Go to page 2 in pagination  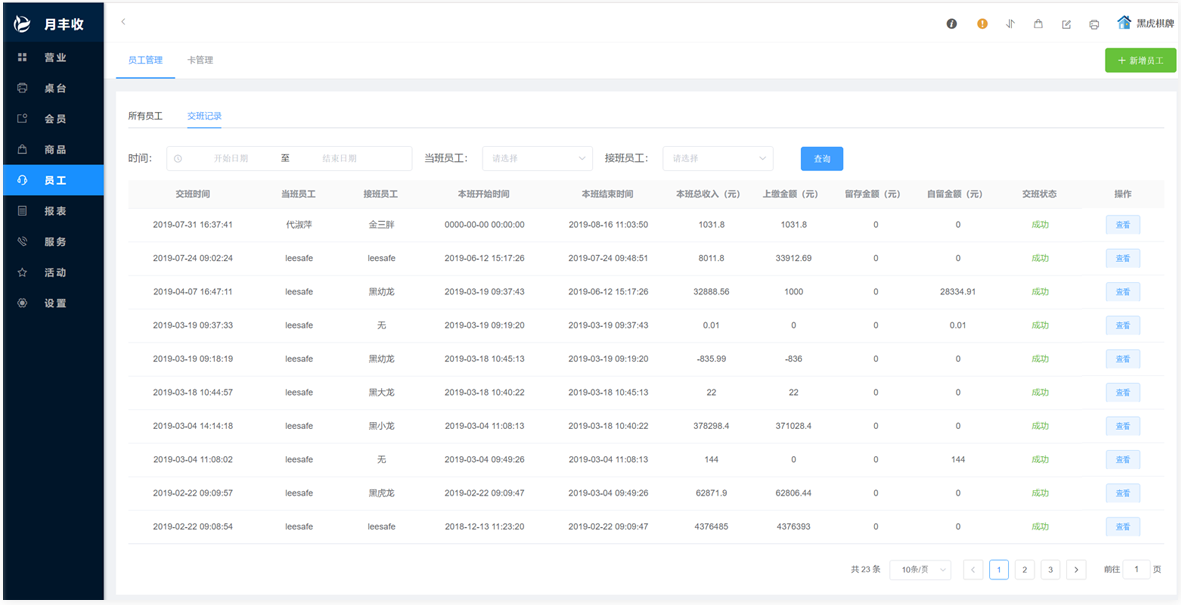(x=1024, y=570)
